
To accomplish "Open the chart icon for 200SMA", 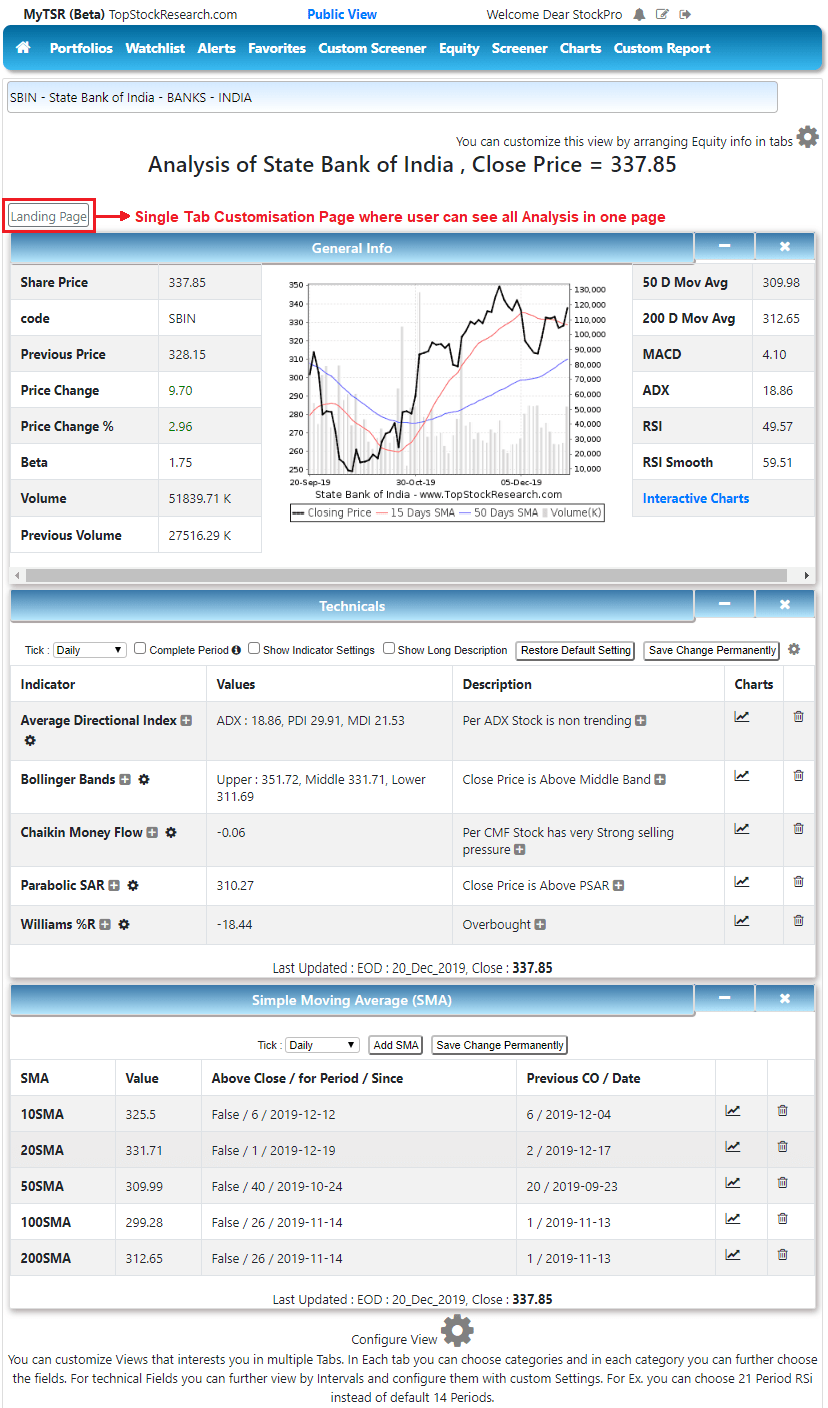I will click(x=732, y=1254).
